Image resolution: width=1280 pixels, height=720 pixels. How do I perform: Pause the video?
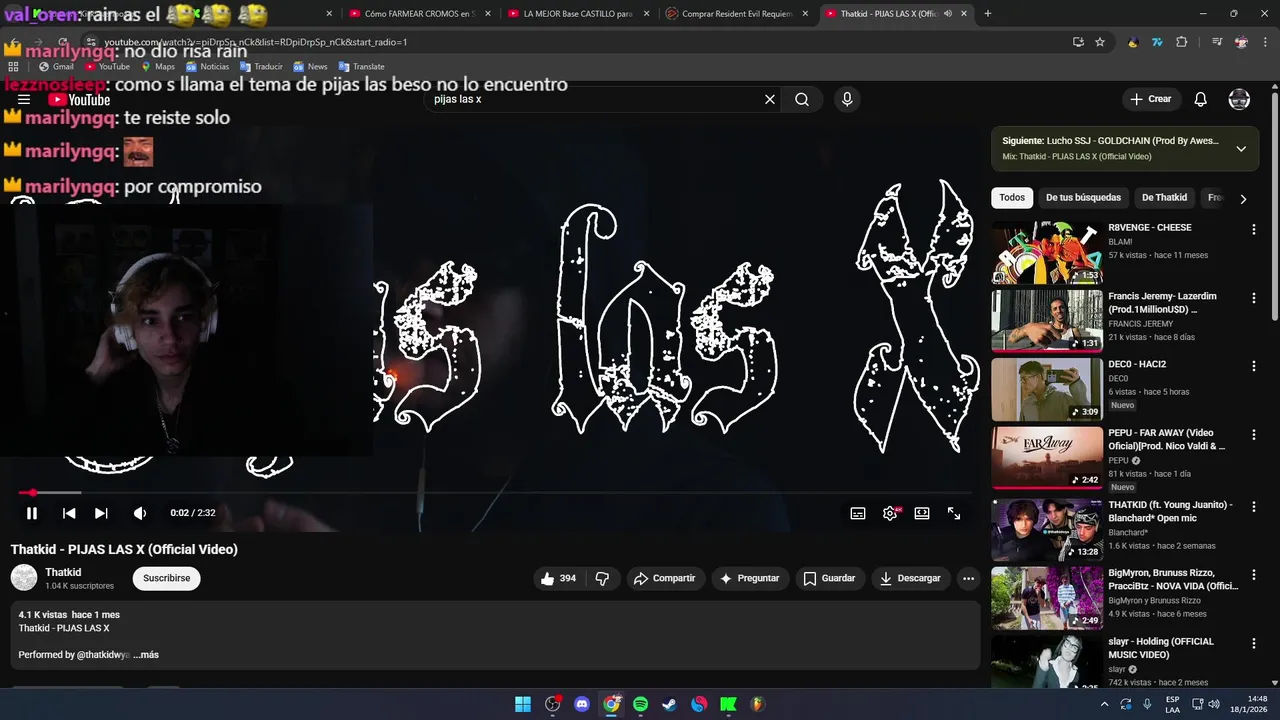coord(32,513)
